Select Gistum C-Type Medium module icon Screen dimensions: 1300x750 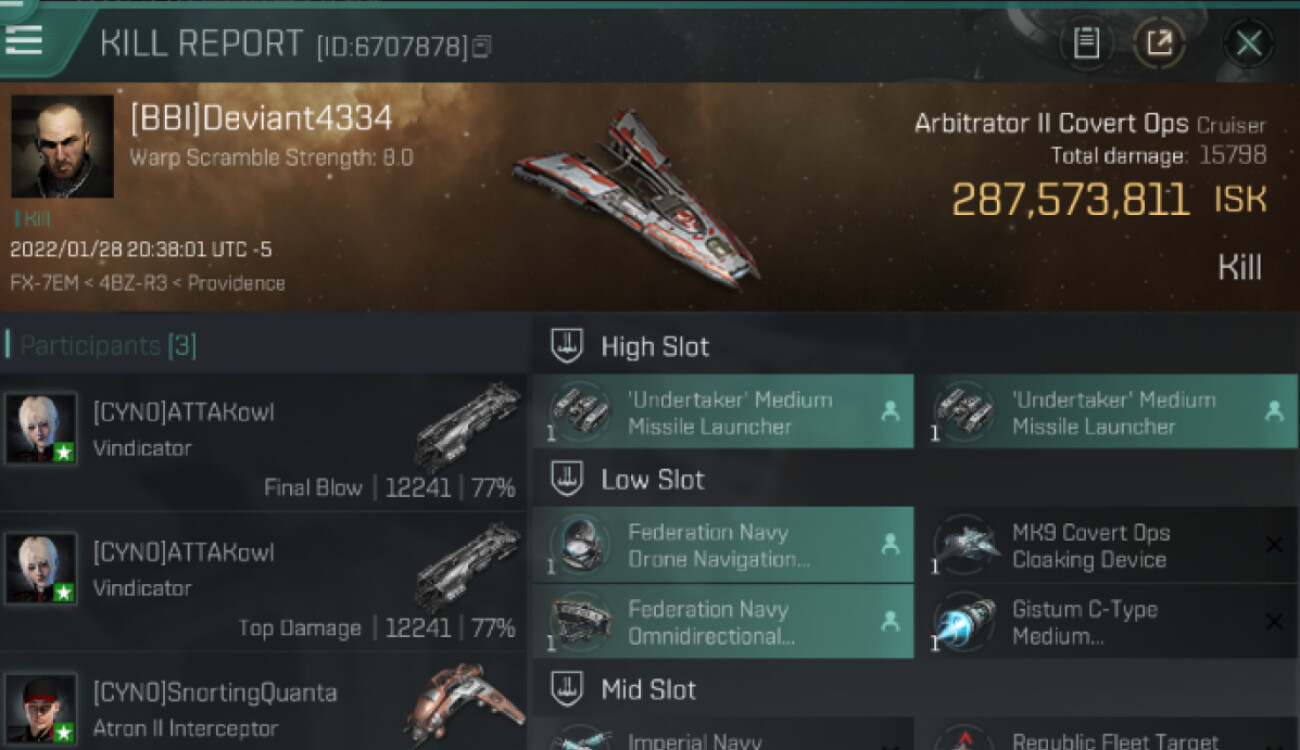pyautogui.click(x=965, y=622)
